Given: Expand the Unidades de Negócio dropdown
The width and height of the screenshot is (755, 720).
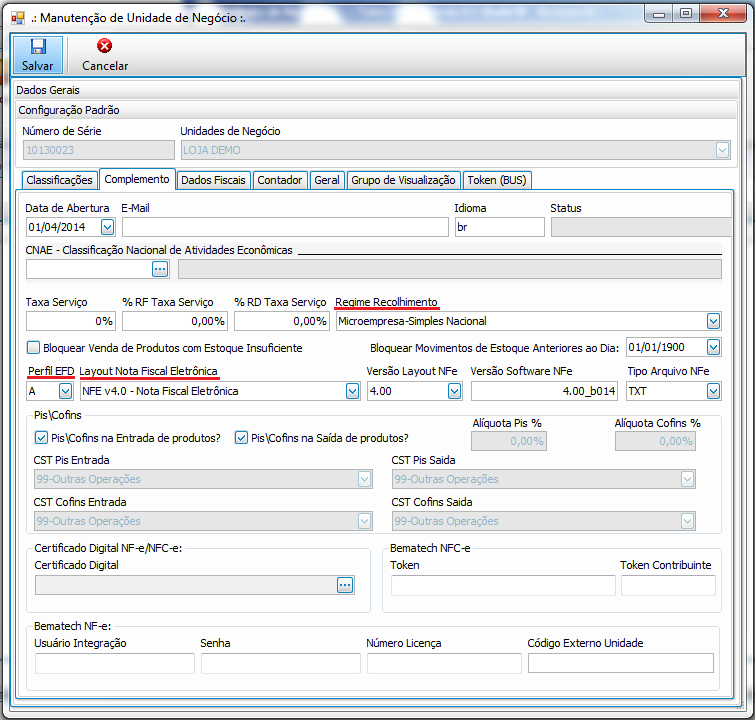Looking at the screenshot, I should [722, 150].
